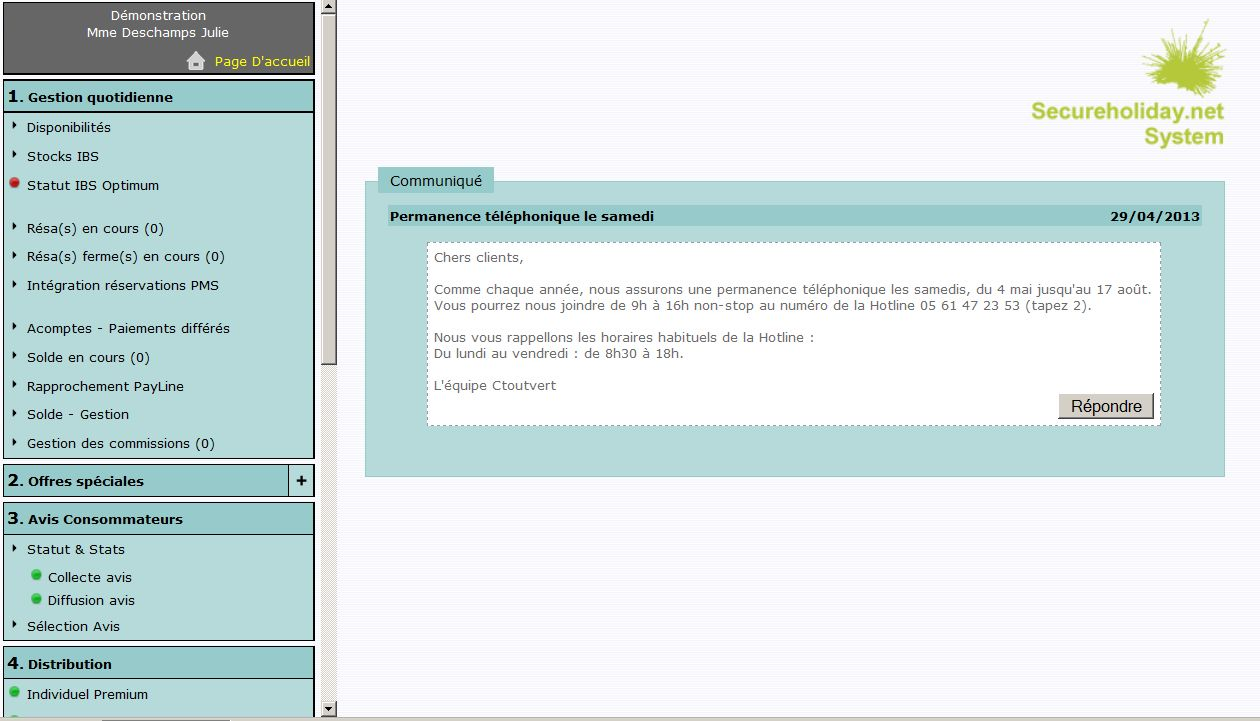Screen dimensions: 1260x721
Task: Click the arrow beside Statut & Stats
Action: (x=15, y=548)
